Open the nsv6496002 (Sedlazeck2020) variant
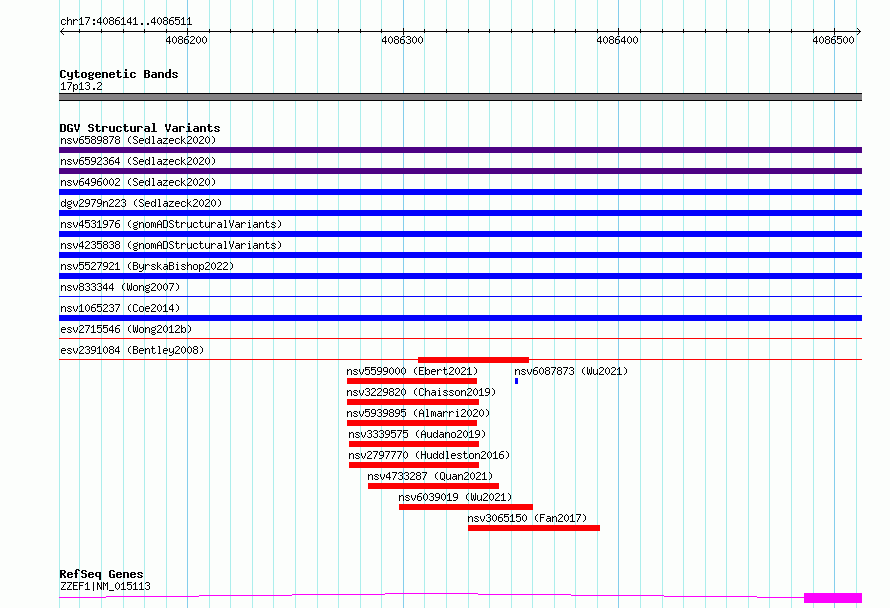The height and width of the screenshot is (608, 890). [x=138, y=182]
